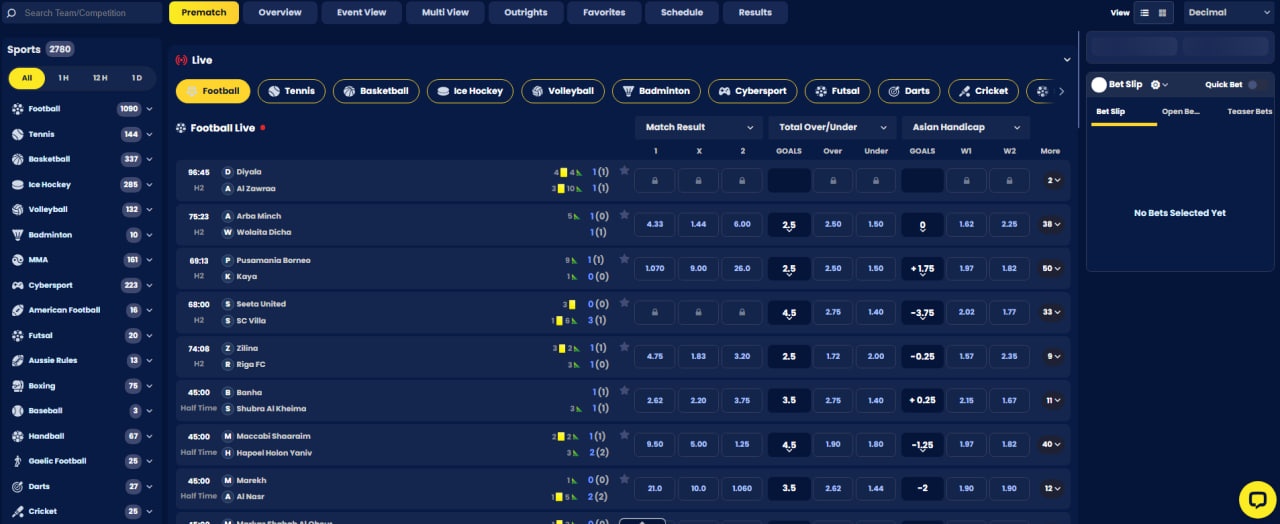1280x524 pixels.
Task: Select live Darts chip
Action: pos(909,91)
